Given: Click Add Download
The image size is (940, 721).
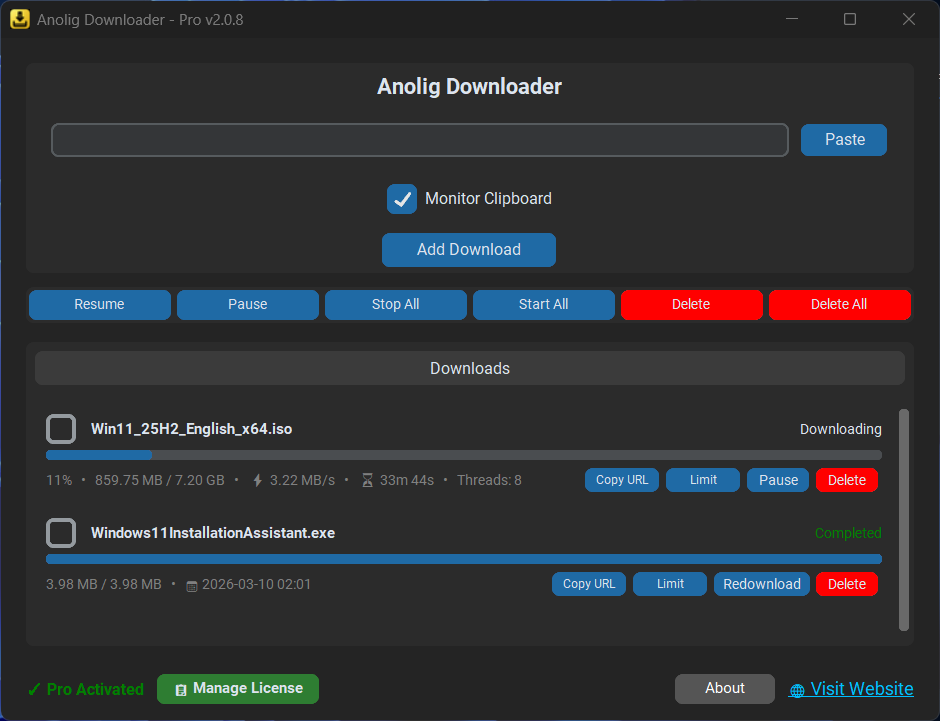Looking at the screenshot, I should (x=468, y=249).
